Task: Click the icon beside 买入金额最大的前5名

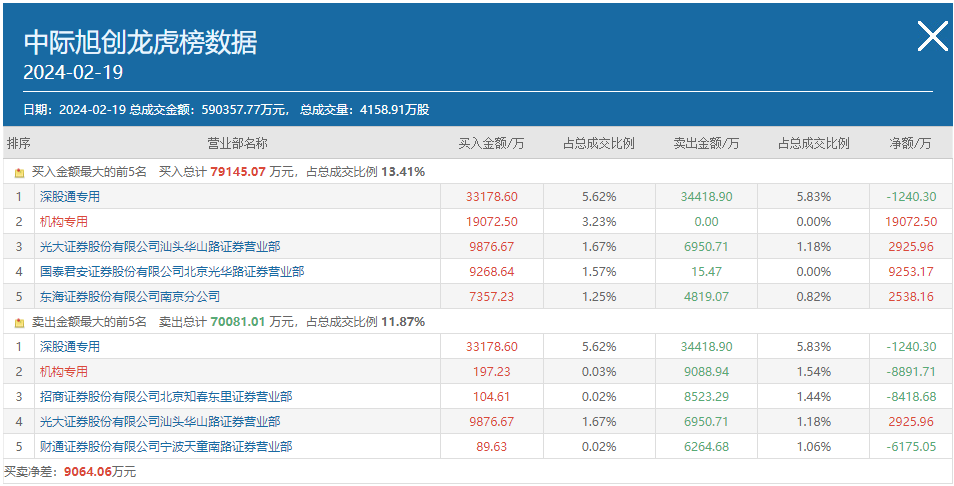Action: tap(19, 173)
